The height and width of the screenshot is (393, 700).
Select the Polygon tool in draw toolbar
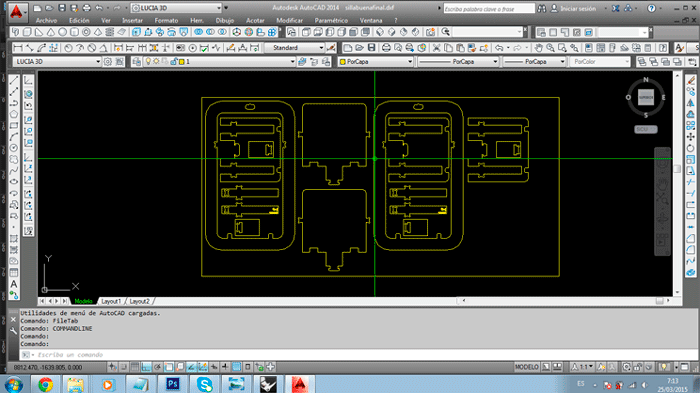click(14, 114)
